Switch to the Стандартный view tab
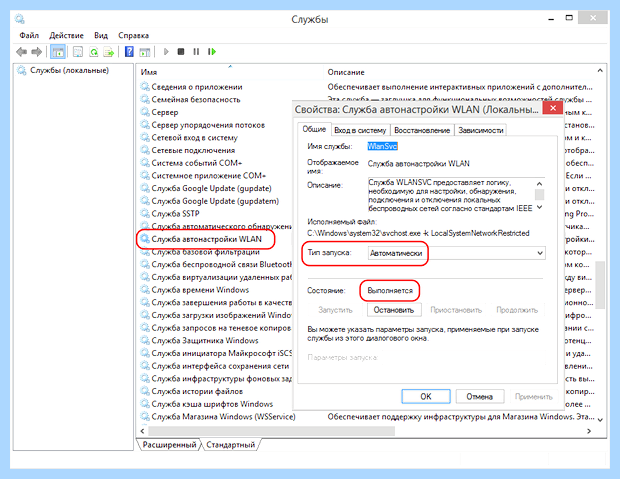The image size is (620, 479). click(x=231, y=445)
